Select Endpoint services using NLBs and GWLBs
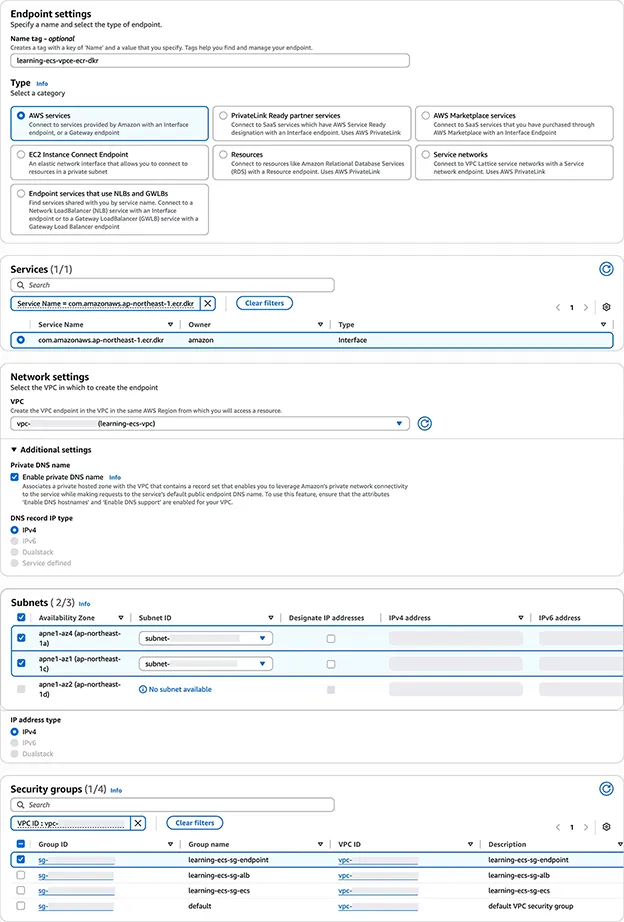This screenshot has width=624, height=922. pyautogui.click(x=21, y=193)
